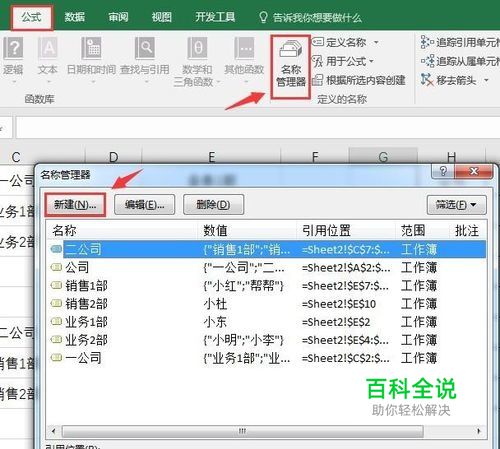Select the 业务1部 name row
Image resolution: width=500 pixels, height=449 pixels.
(267, 322)
